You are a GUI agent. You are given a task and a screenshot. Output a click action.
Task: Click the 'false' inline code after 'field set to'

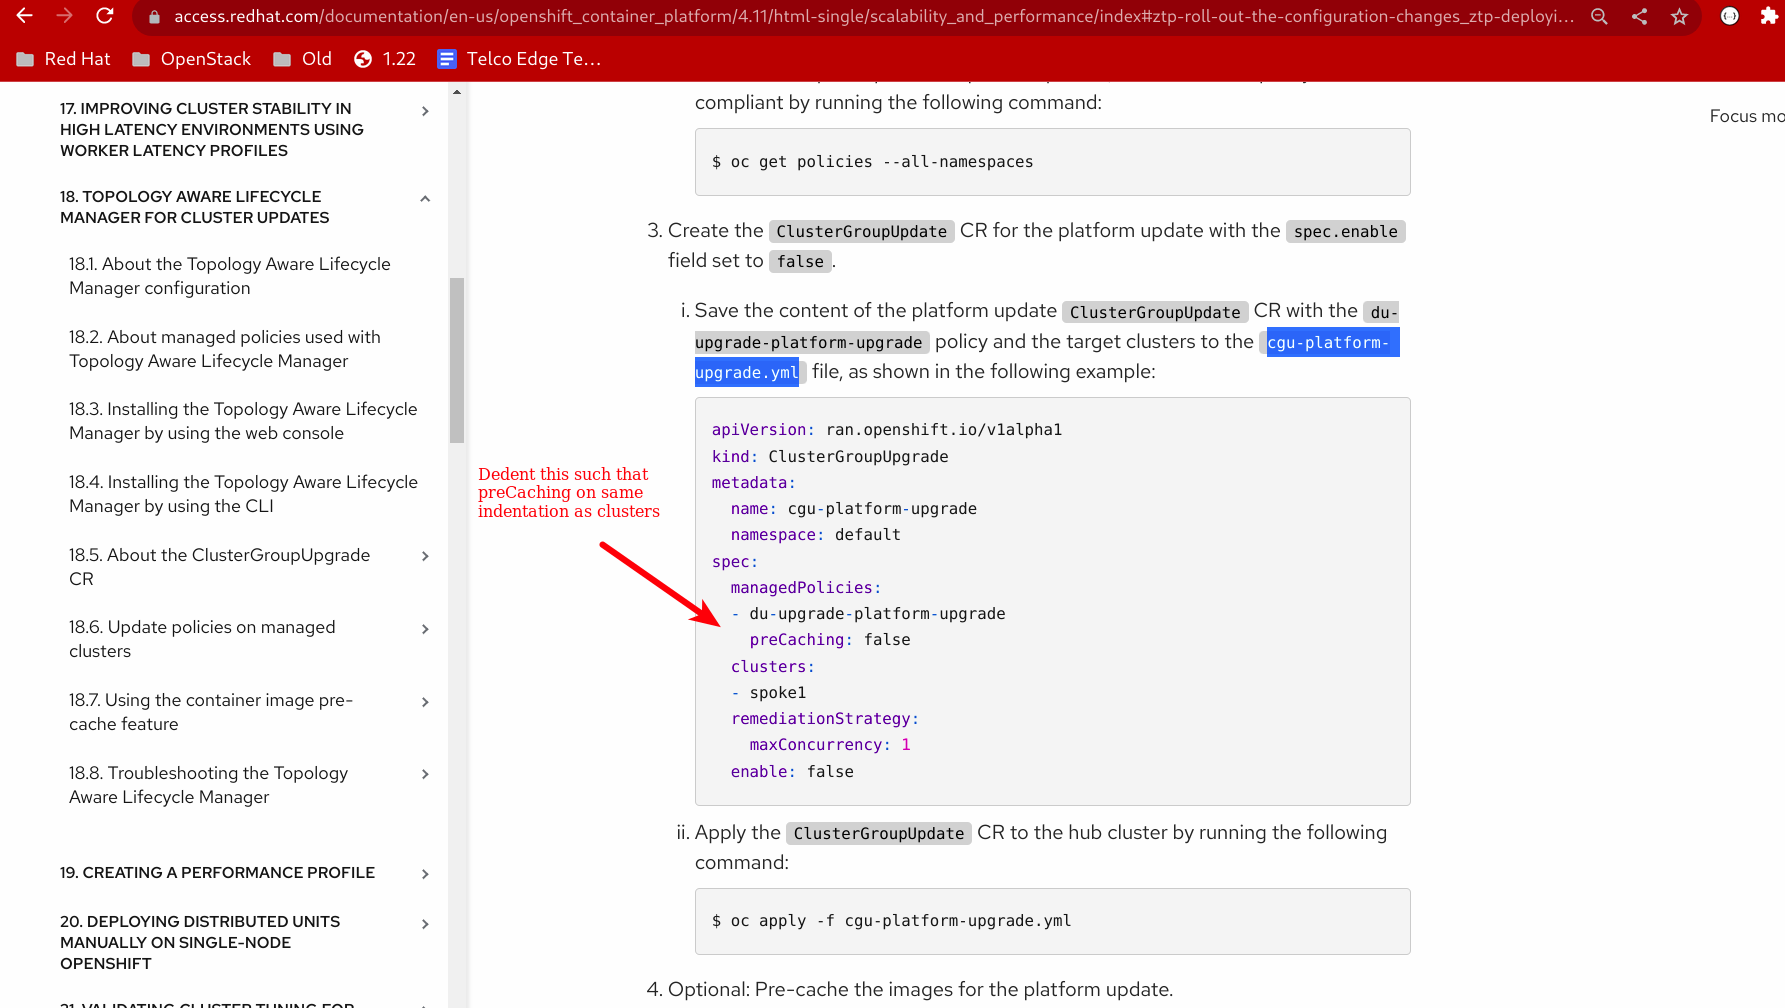800,261
